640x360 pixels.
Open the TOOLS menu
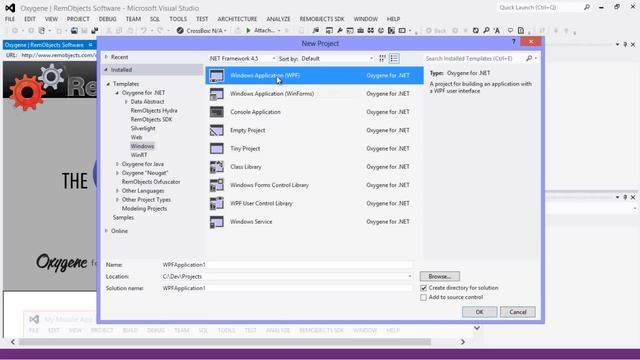click(178, 19)
